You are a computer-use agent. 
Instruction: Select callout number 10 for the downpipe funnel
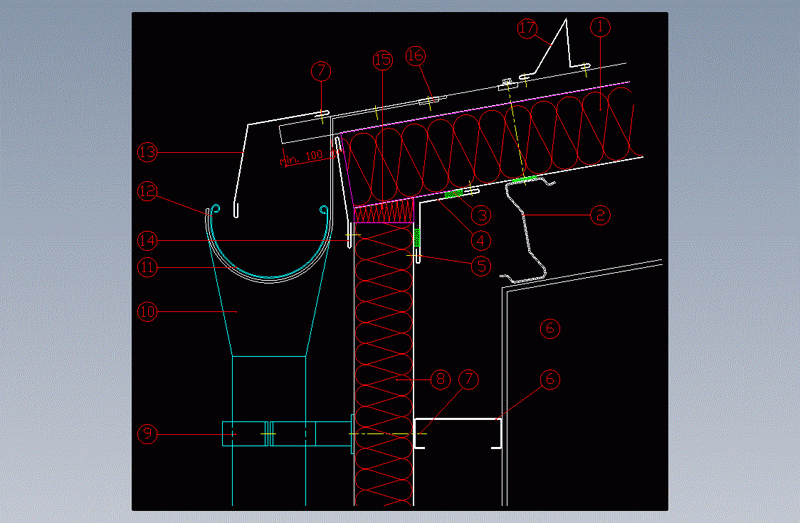pos(148,312)
